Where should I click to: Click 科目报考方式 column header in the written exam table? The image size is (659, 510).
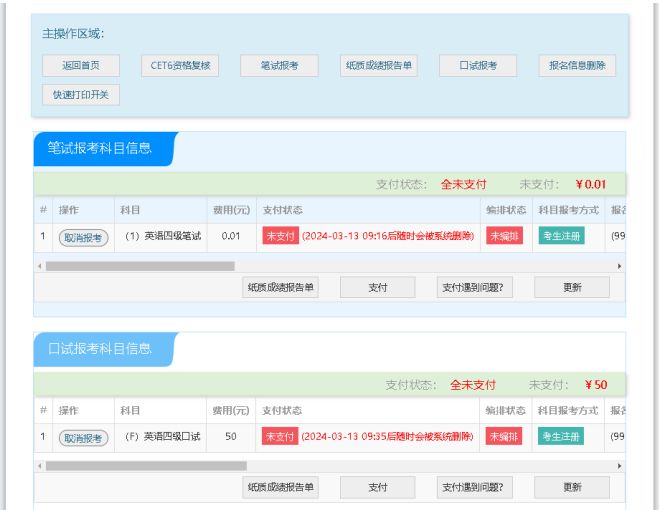[568, 210]
